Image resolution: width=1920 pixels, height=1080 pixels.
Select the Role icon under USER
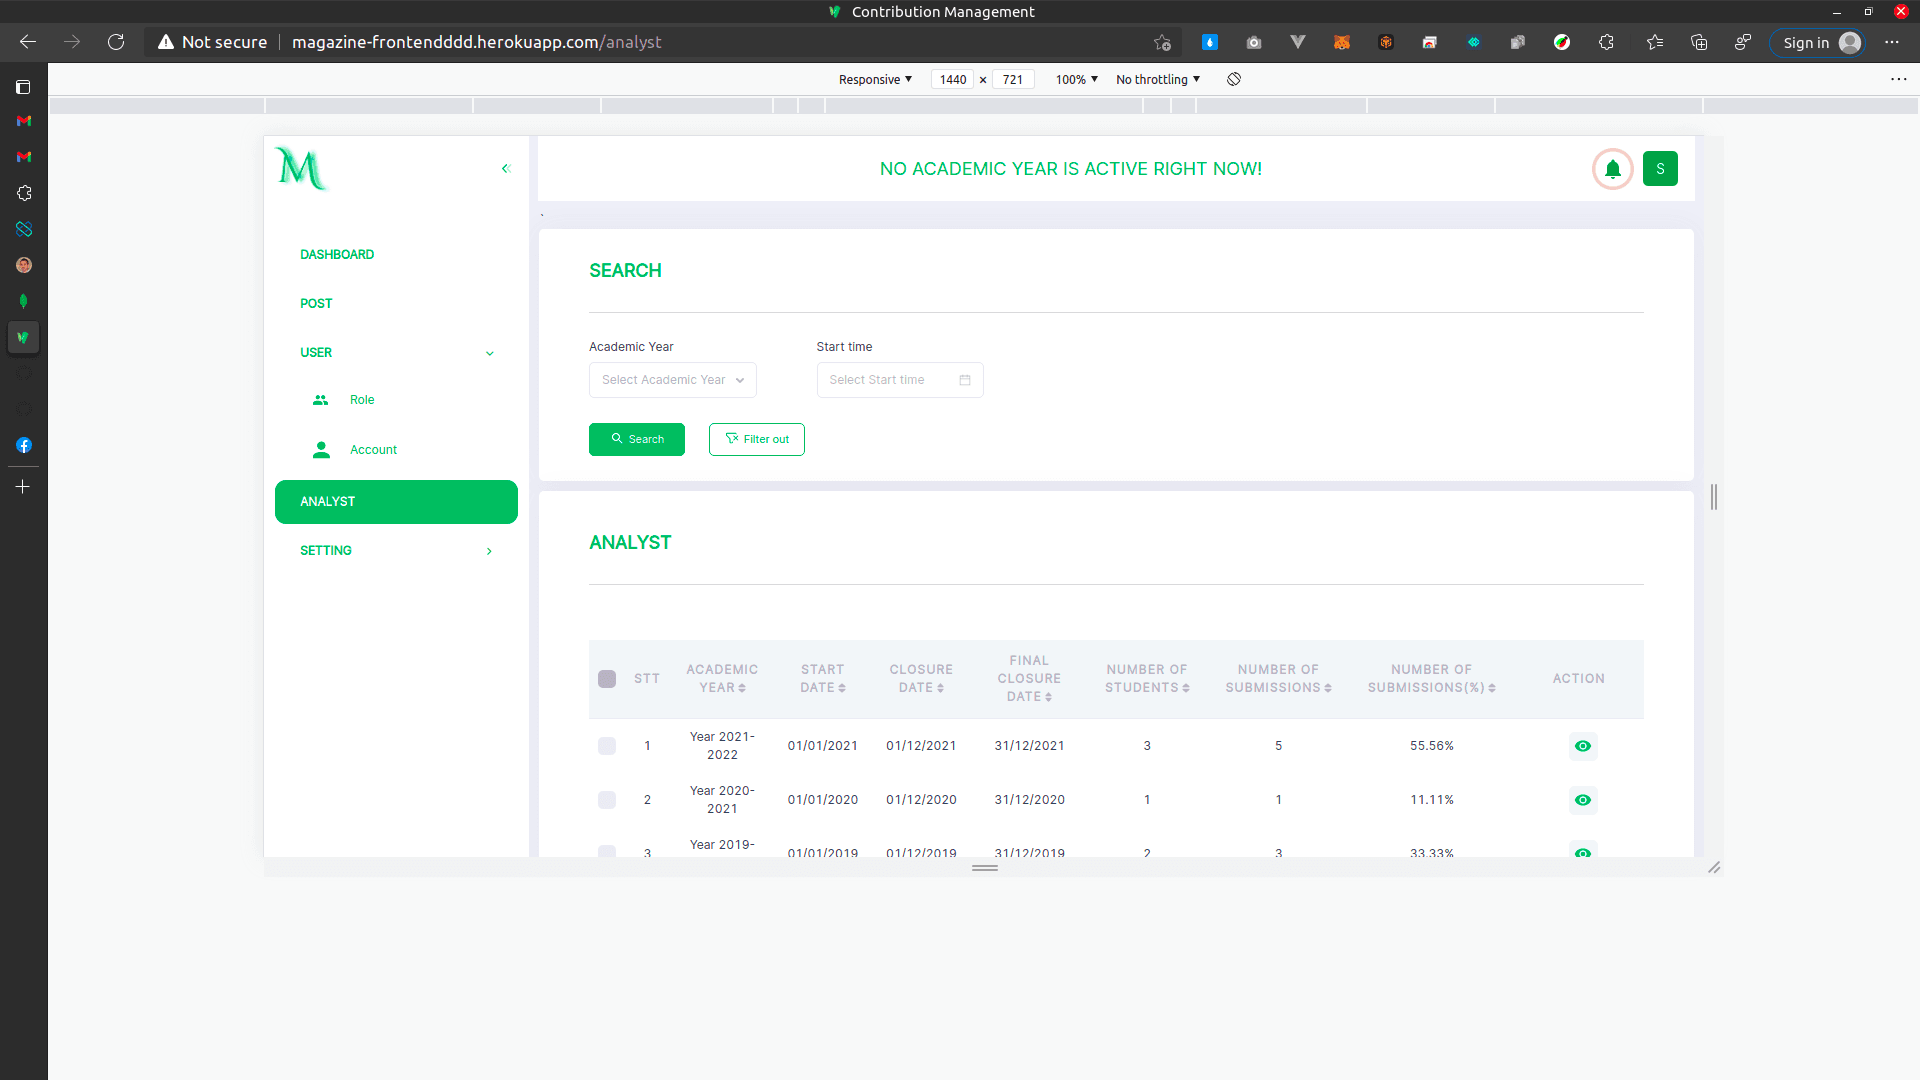point(321,400)
